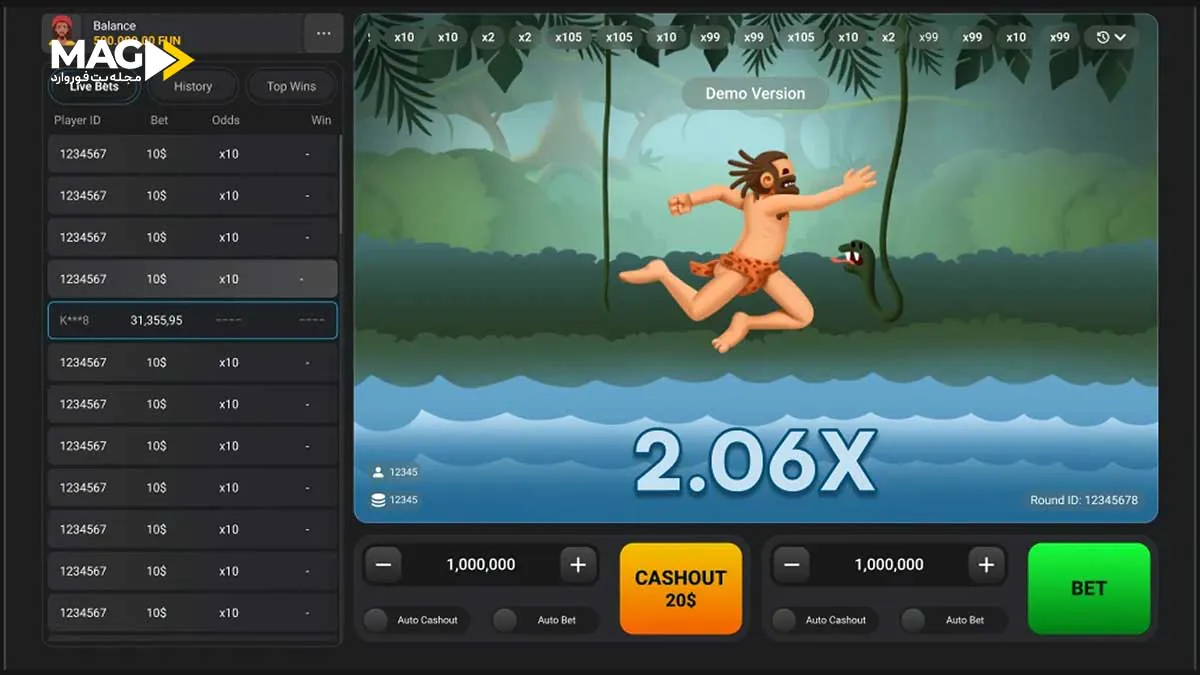
Task: Click the Bet column header
Action: (x=159, y=120)
